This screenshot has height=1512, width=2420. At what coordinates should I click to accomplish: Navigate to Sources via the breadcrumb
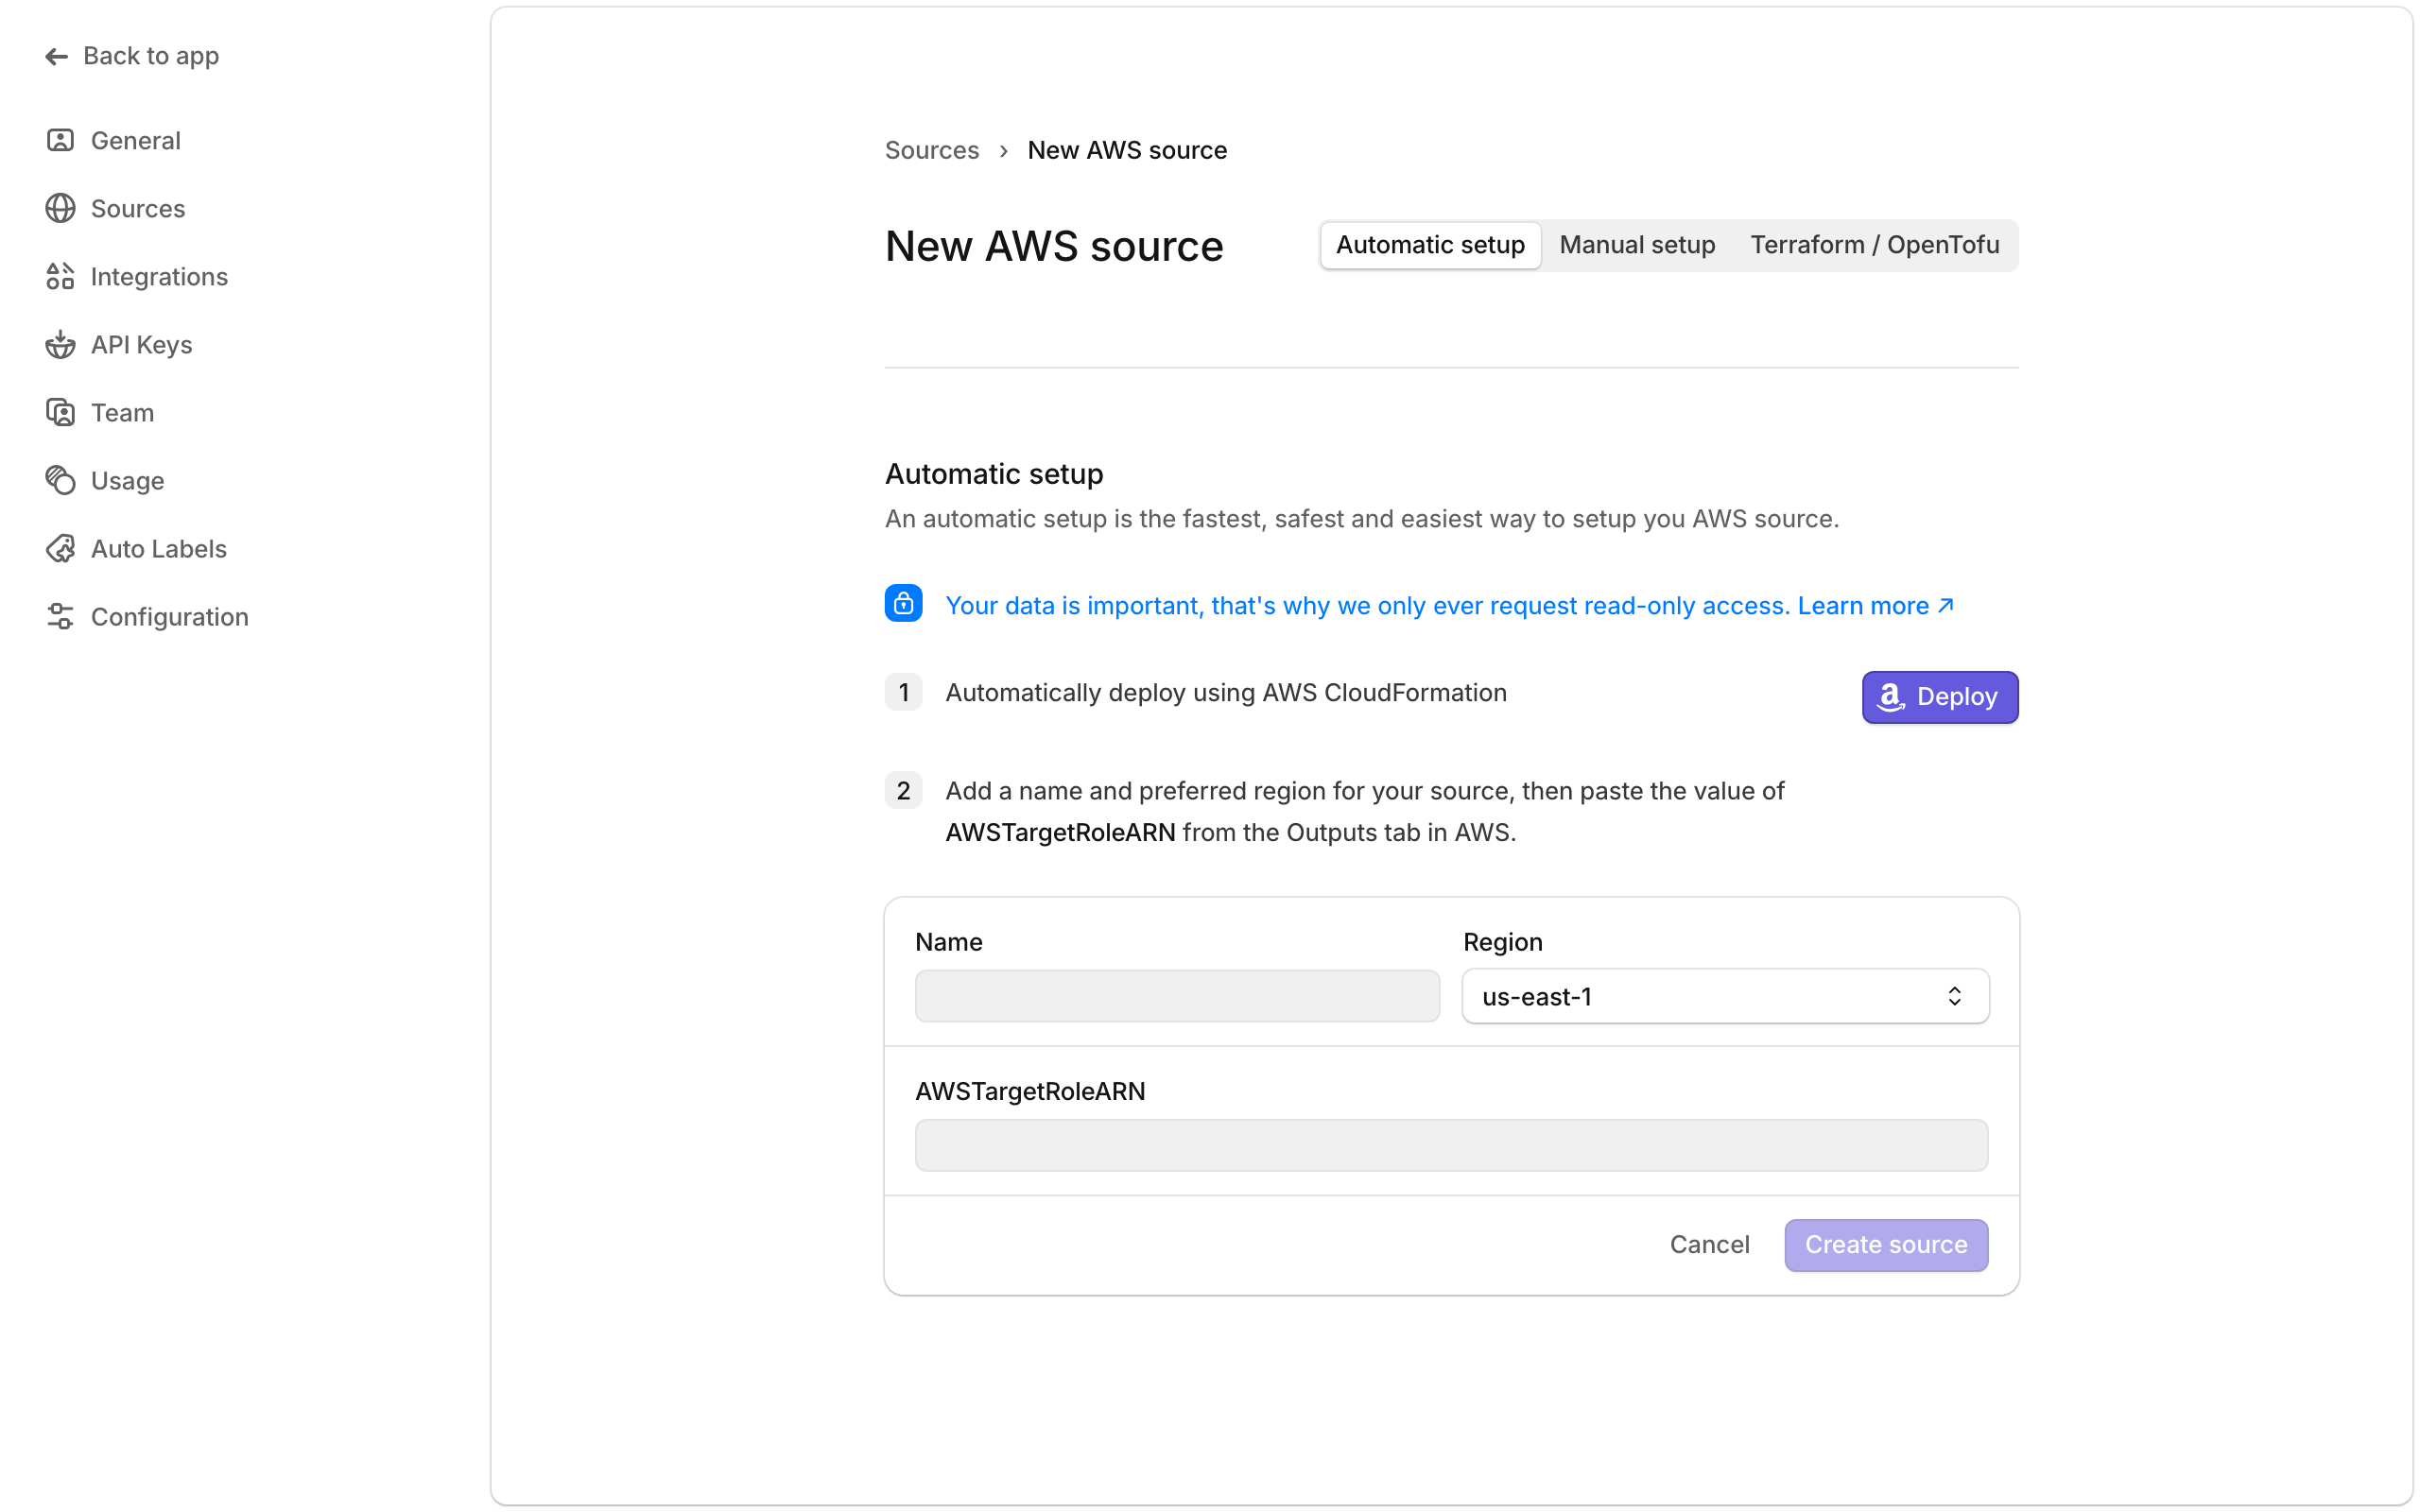click(931, 149)
